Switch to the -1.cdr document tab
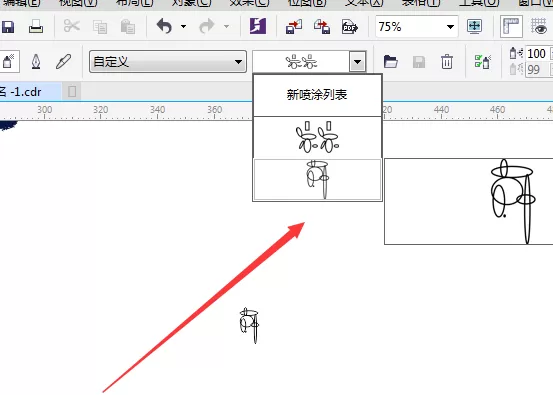Viewport: 553px width, 395px height. tap(30, 92)
